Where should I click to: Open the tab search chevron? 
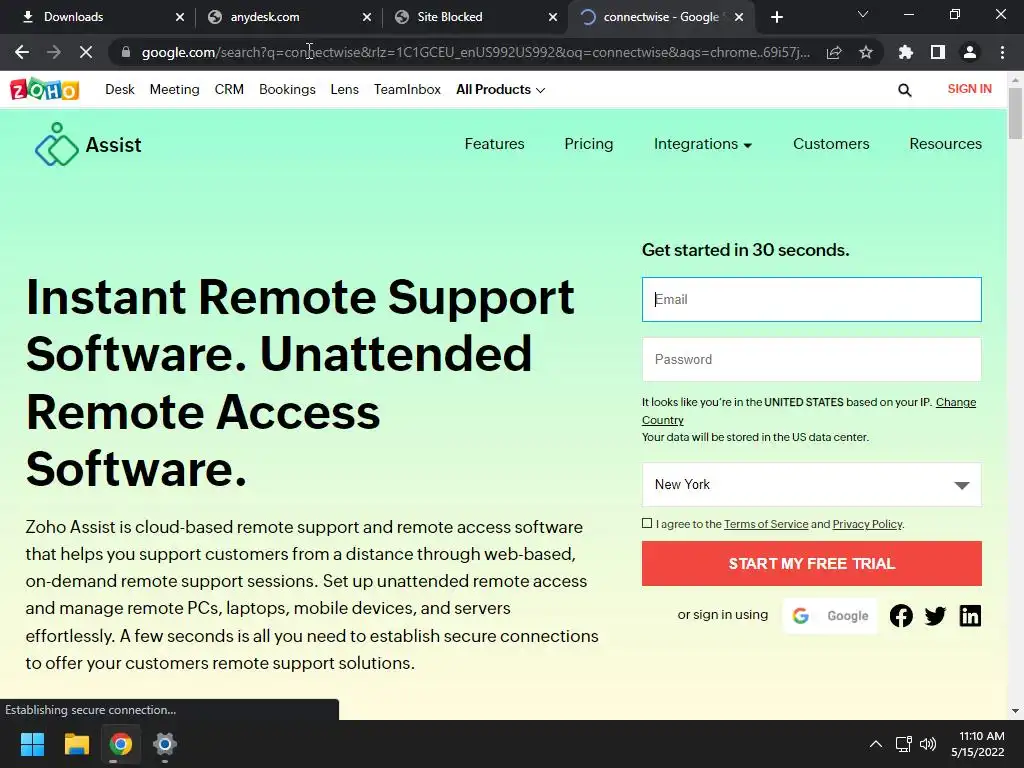point(863,14)
